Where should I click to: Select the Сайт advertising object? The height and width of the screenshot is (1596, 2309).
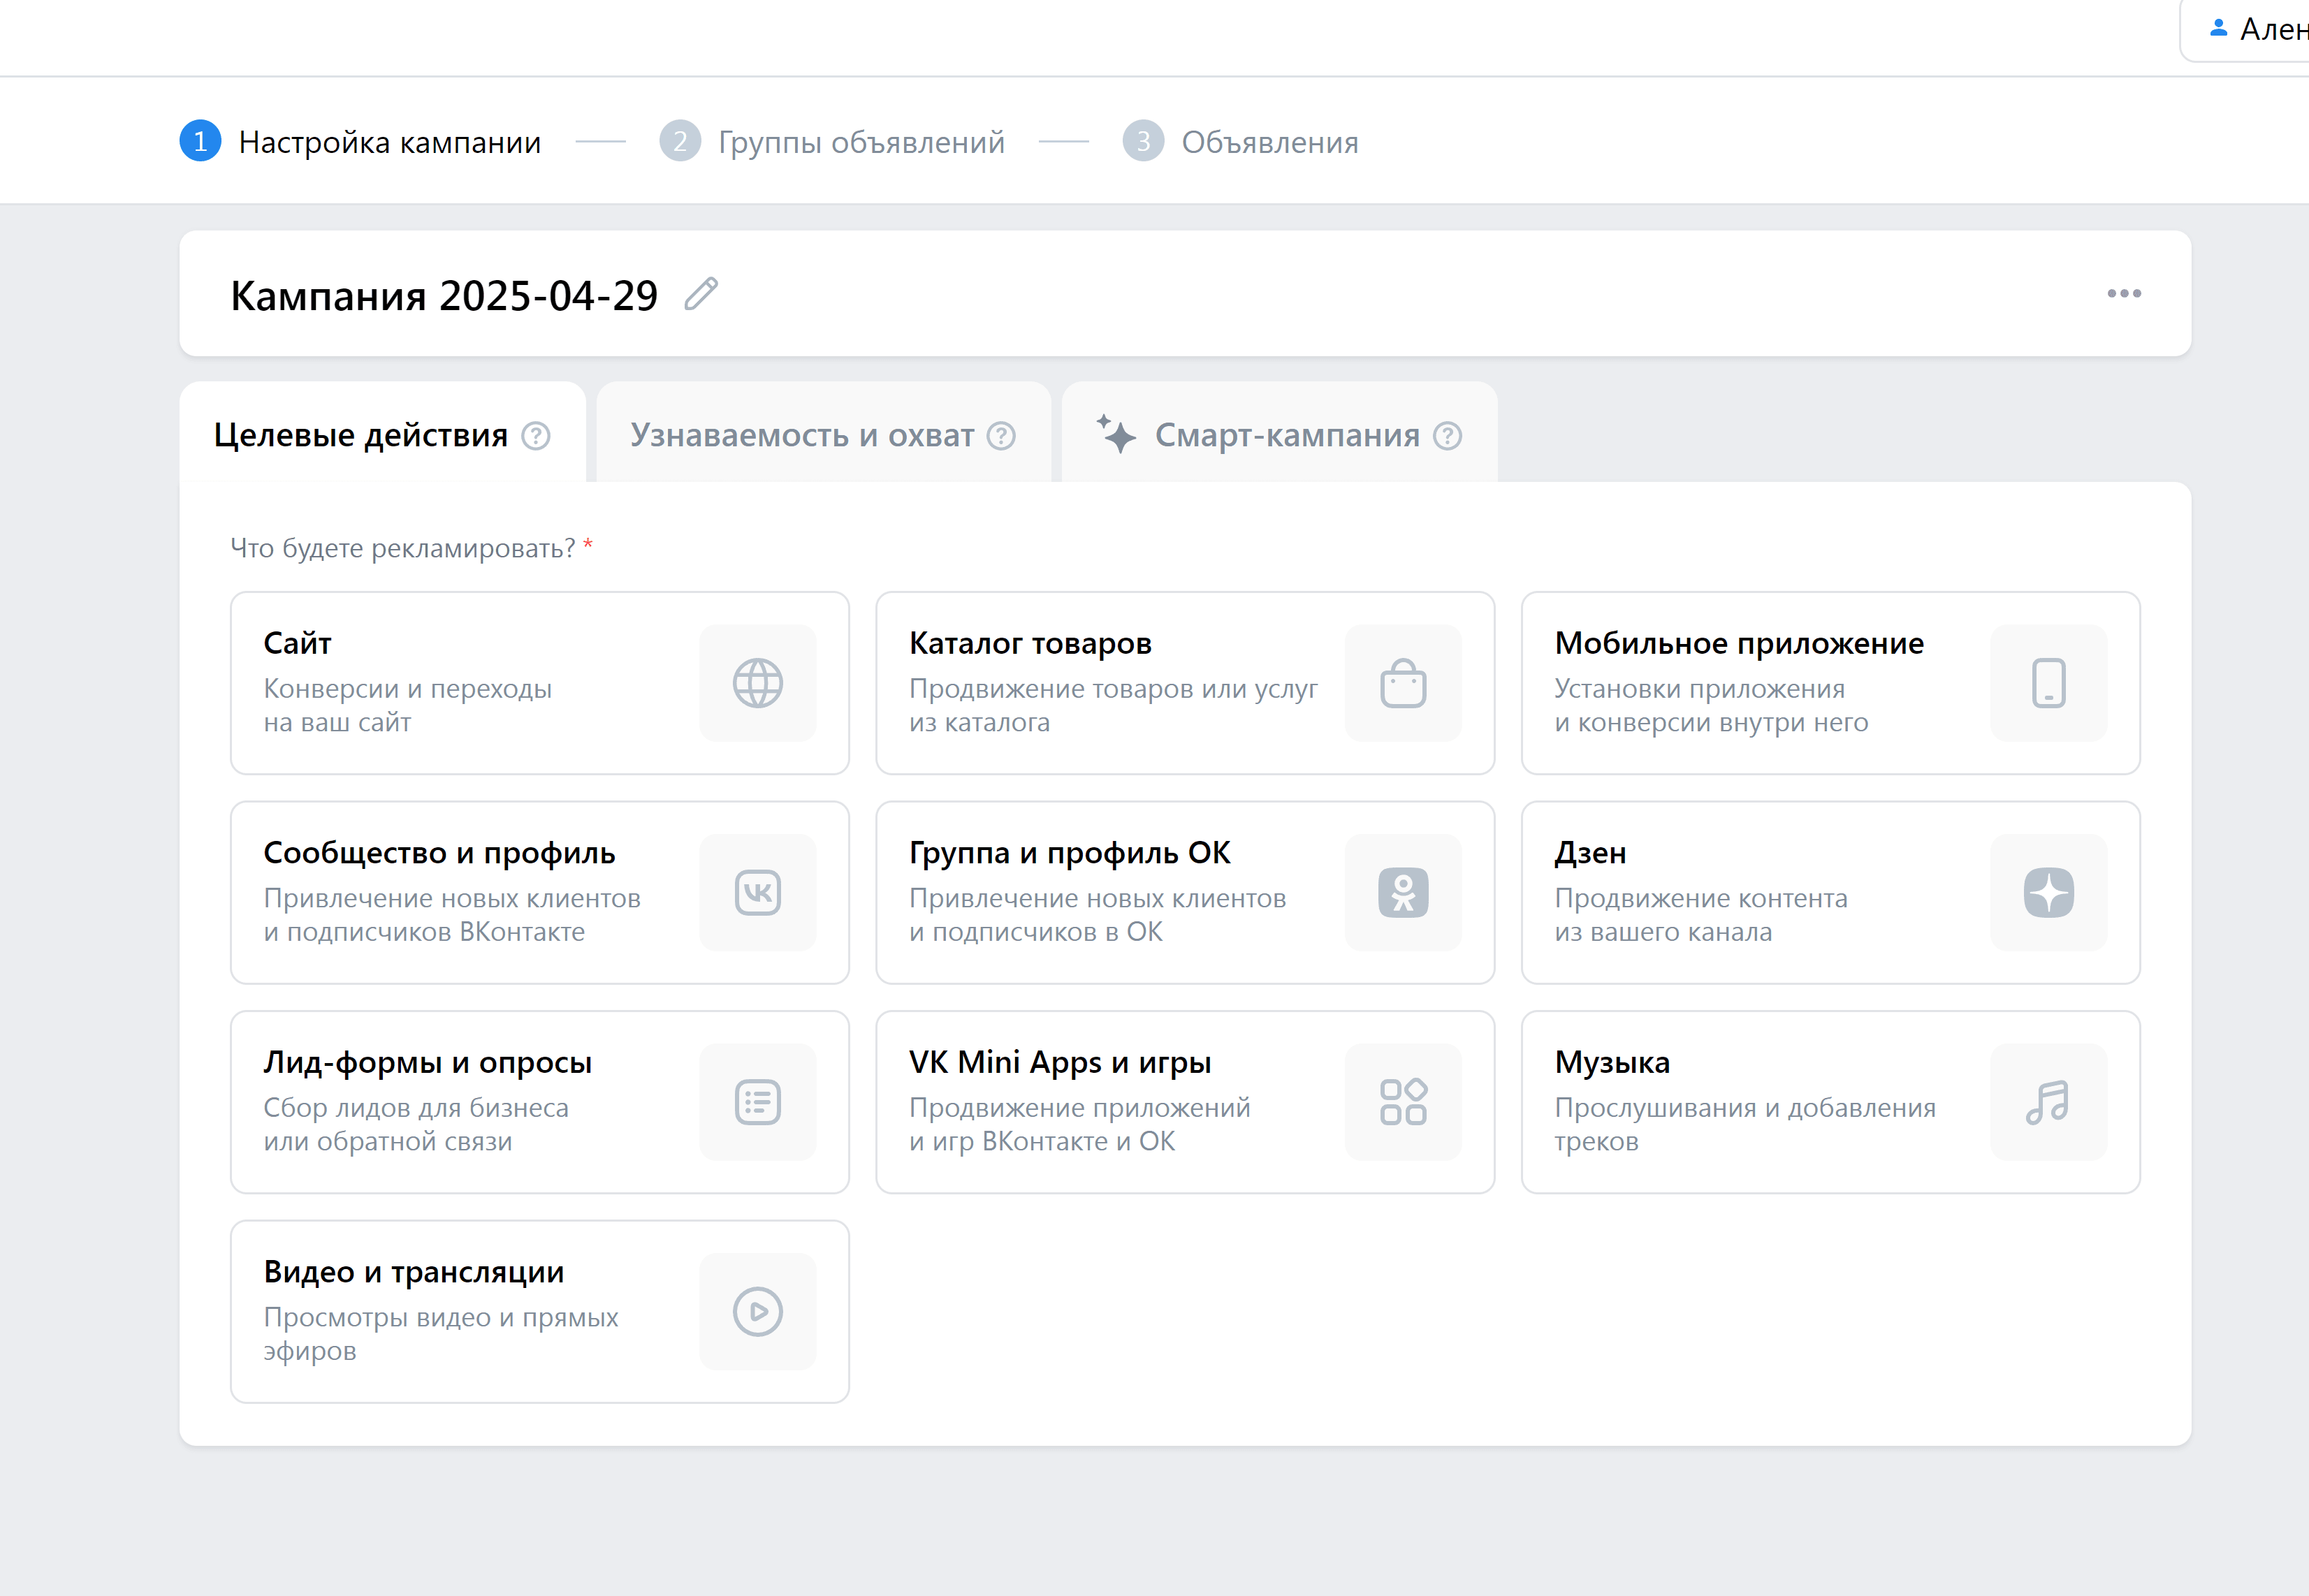[540, 683]
